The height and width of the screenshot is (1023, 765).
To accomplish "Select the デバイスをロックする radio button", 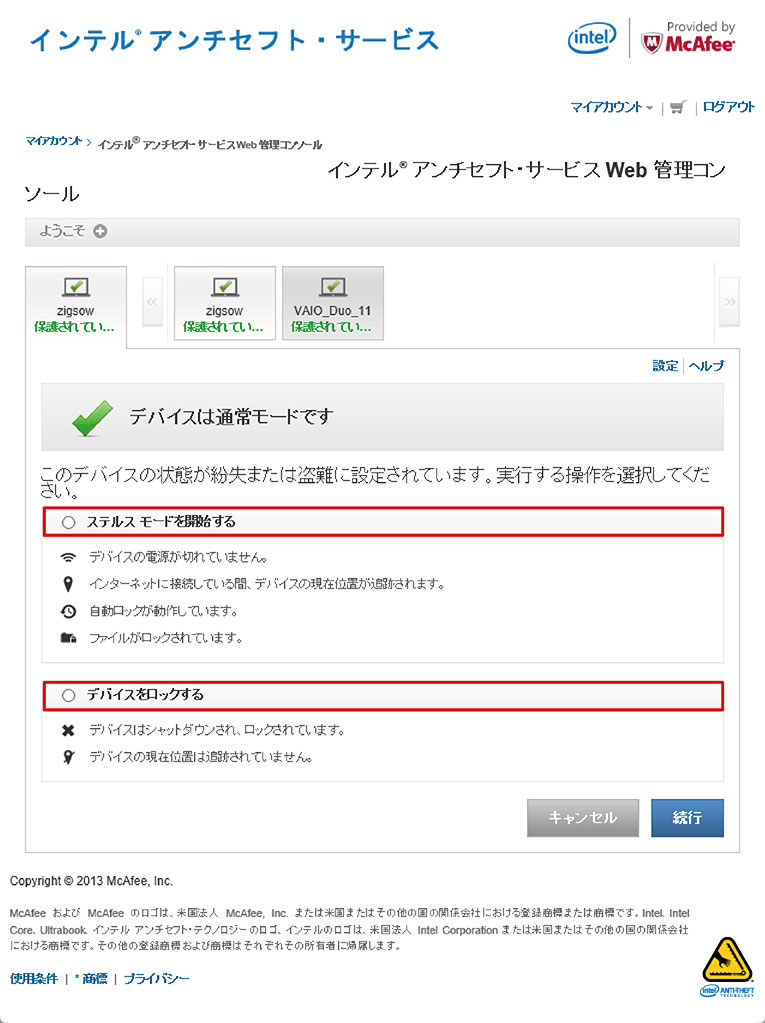I will [x=69, y=695].
